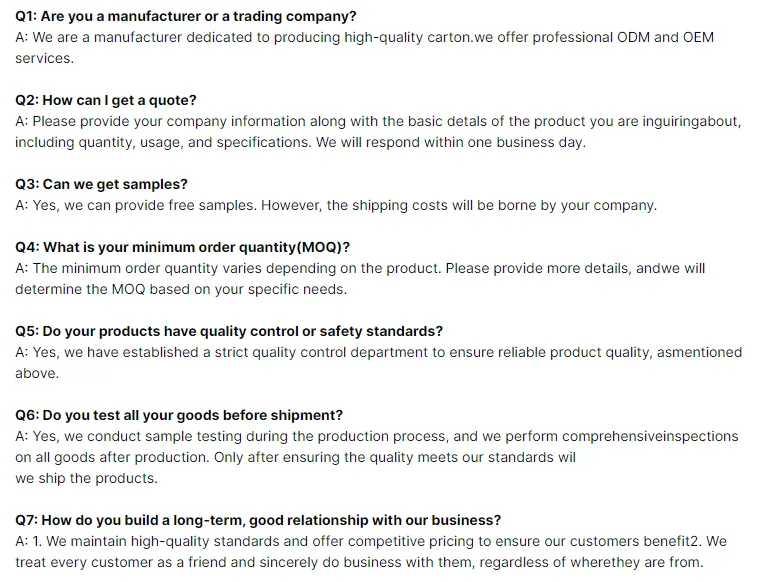Click the line 'on all goods after production'
The image size is (783, 582).
(x=295, y=457)
